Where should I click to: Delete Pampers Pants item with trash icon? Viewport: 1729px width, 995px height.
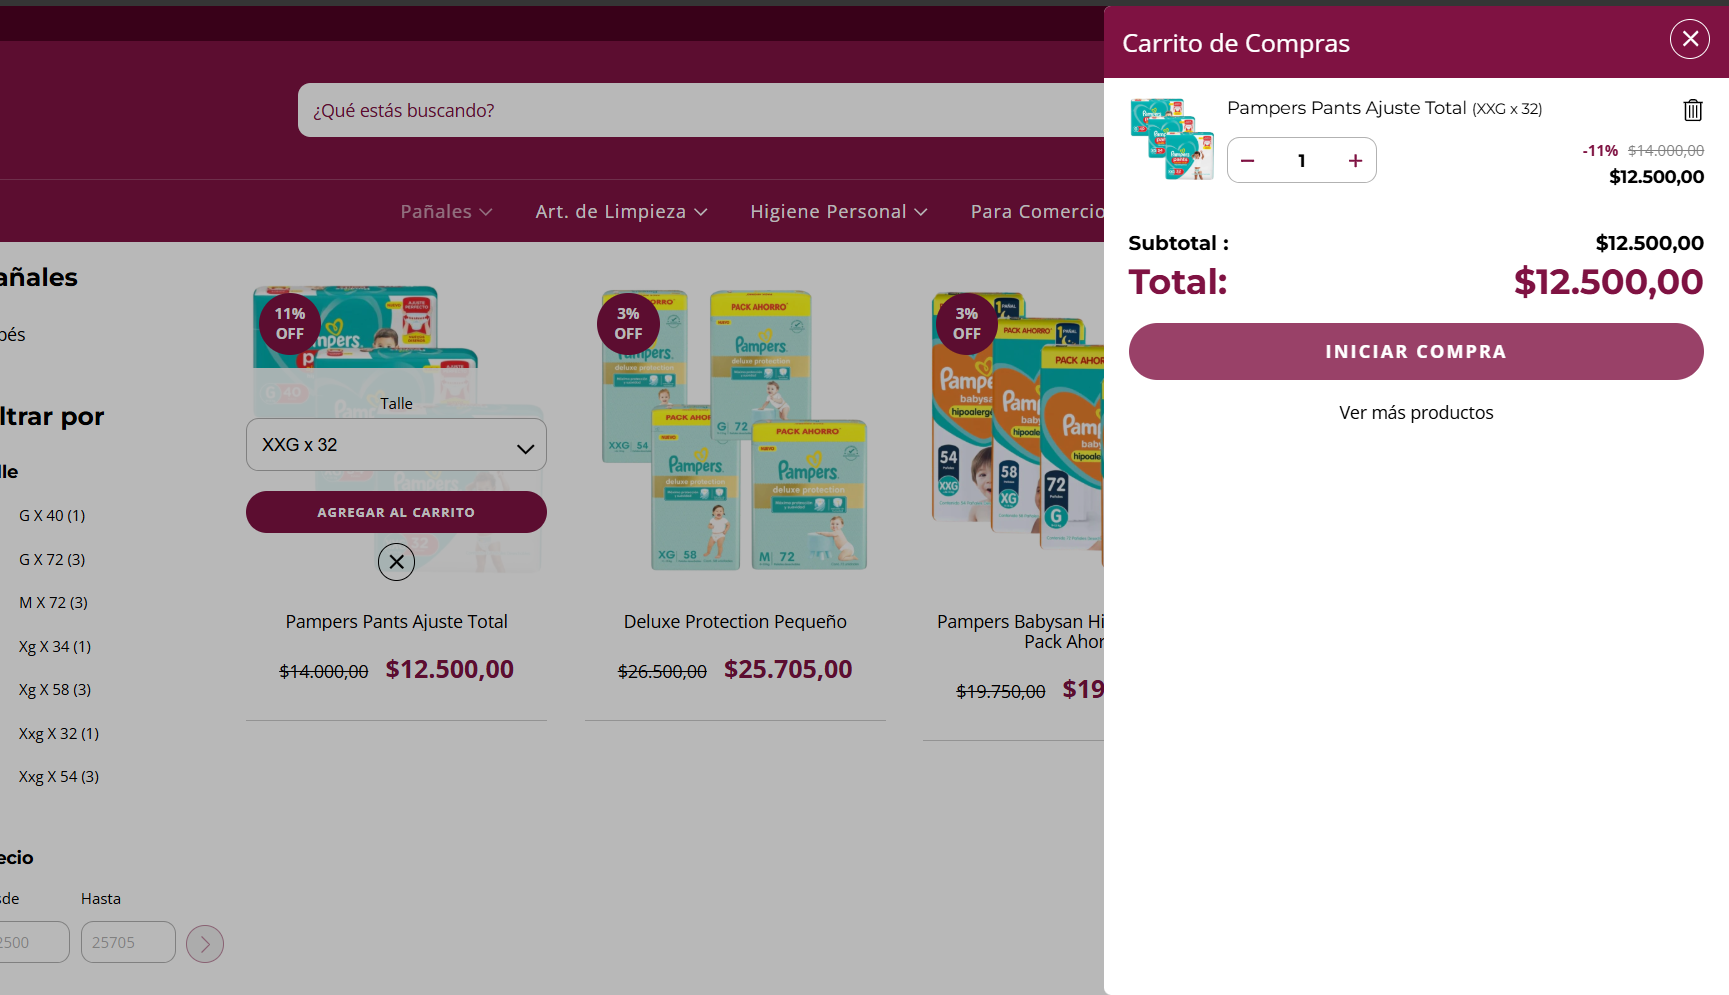point(1692,109)
